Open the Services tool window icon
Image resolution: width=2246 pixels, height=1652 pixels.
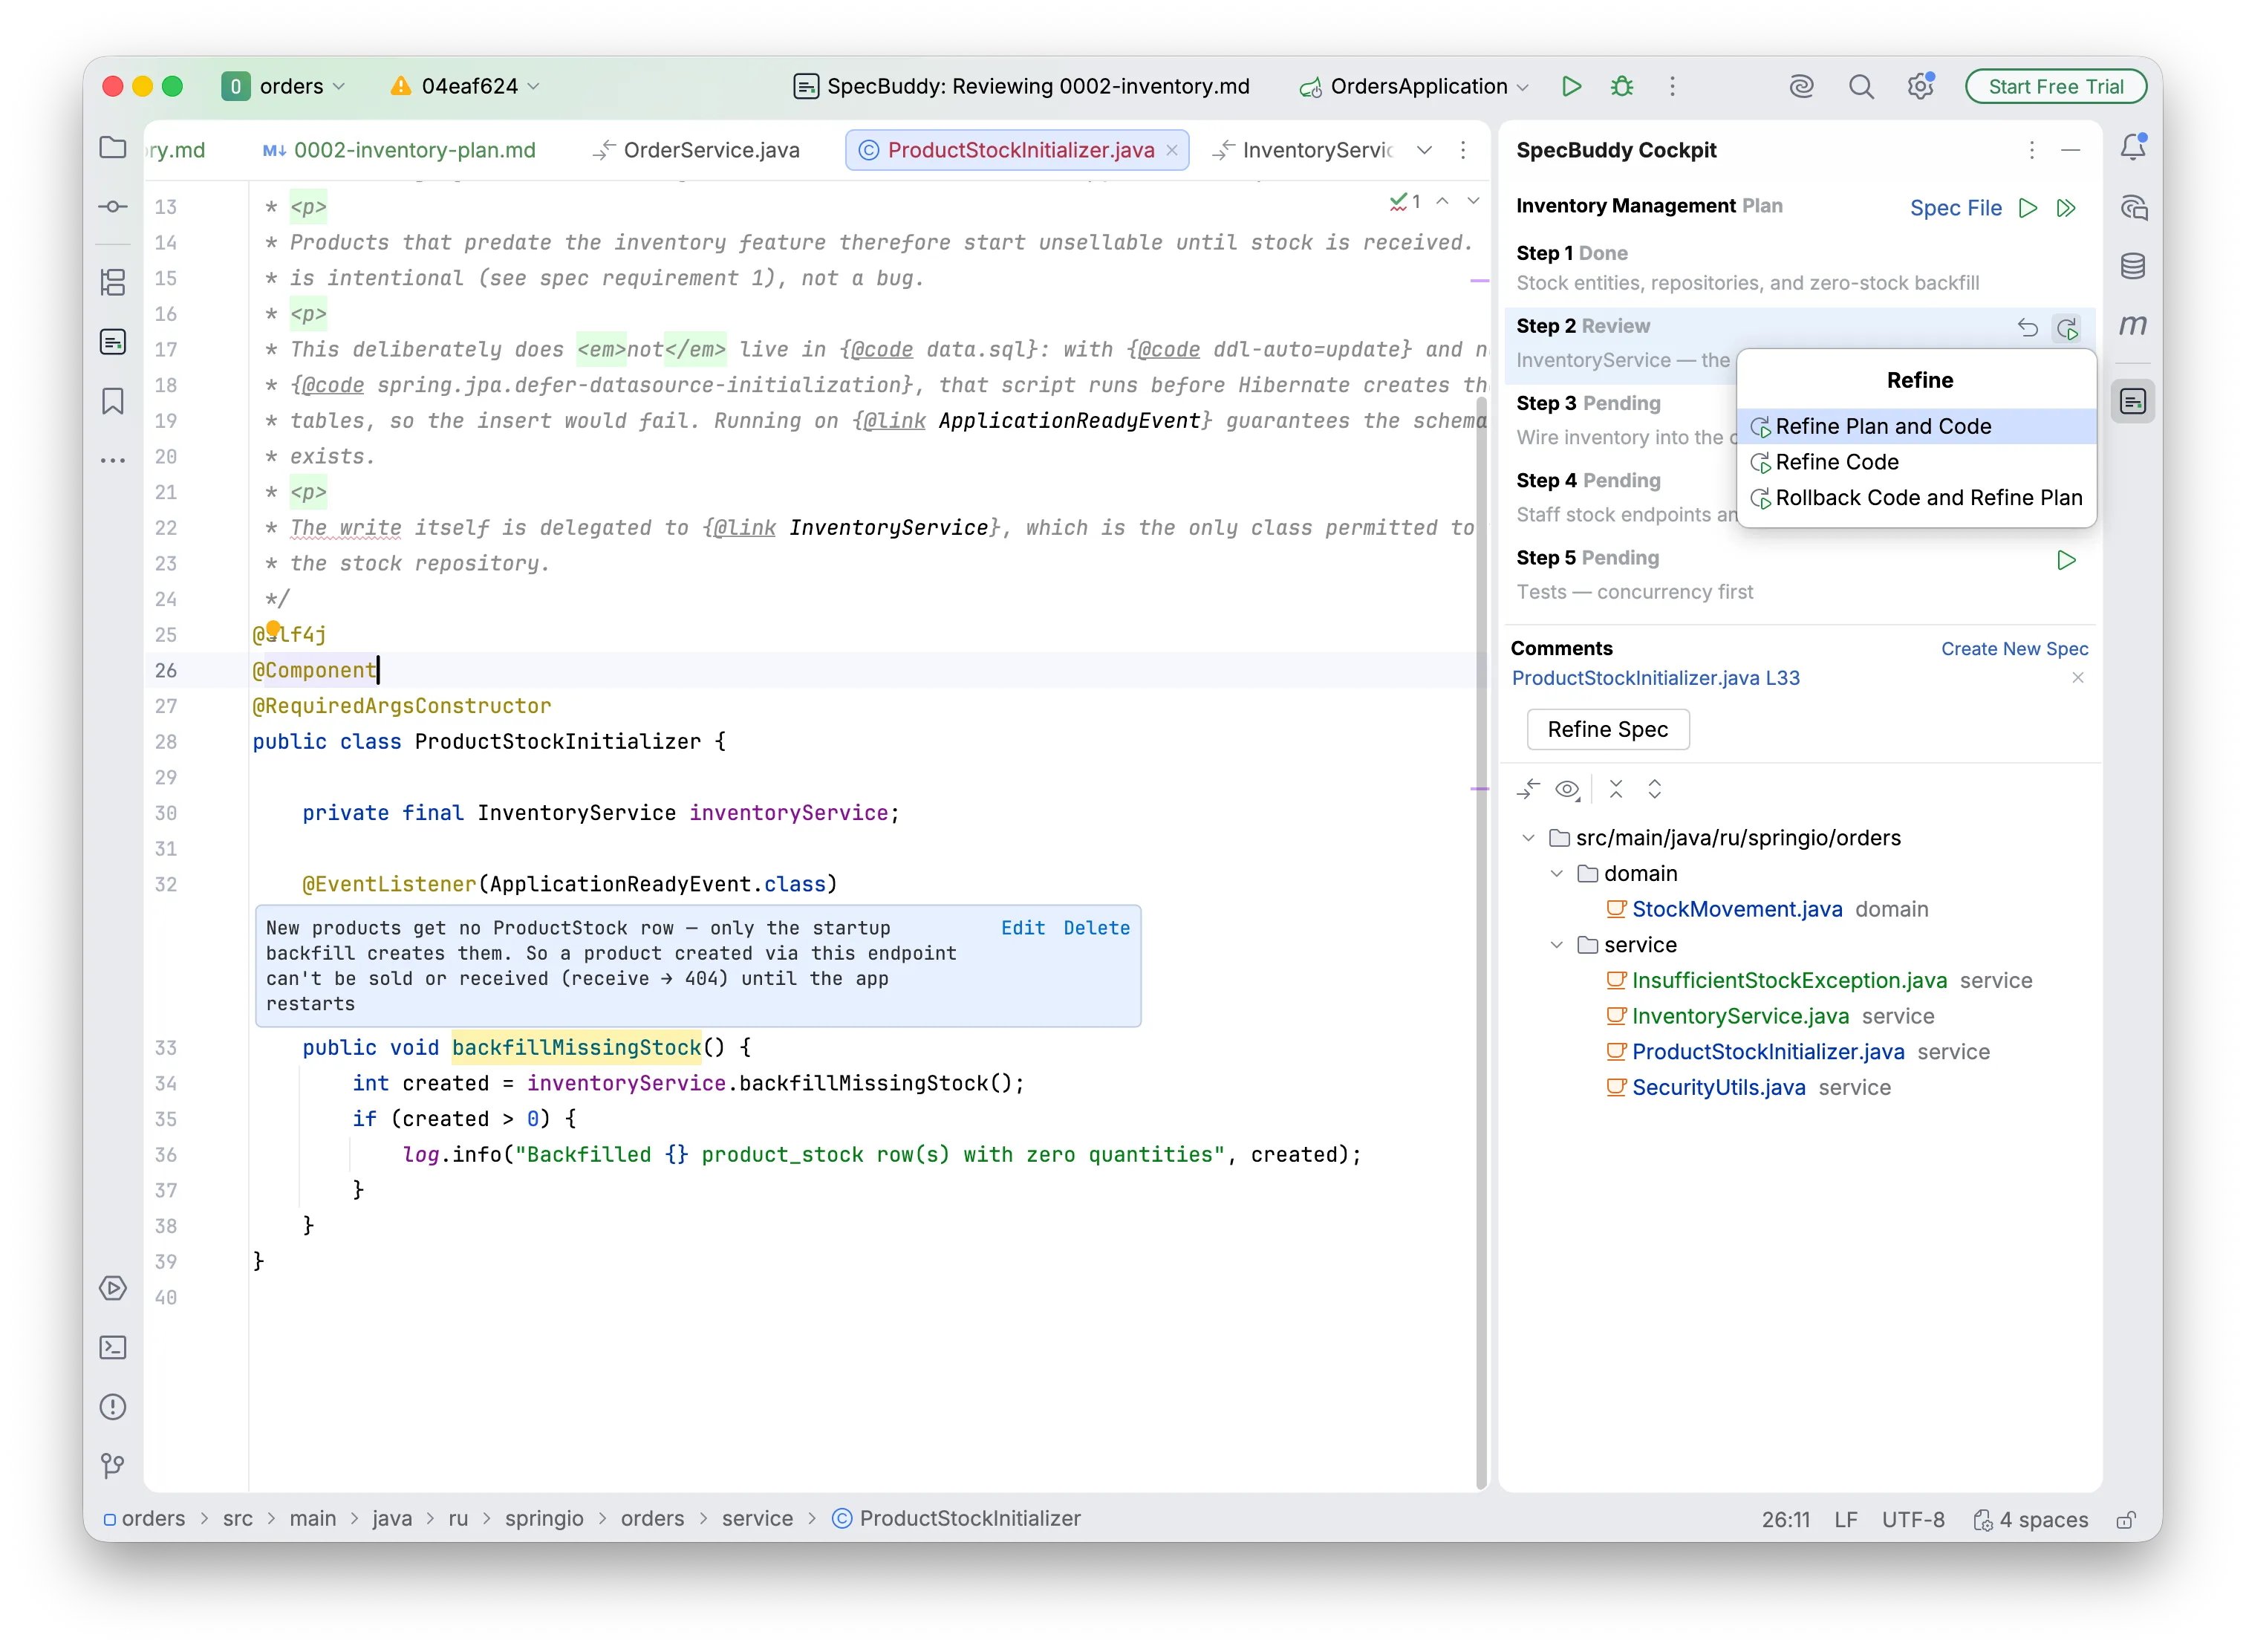tap(113, 1288)
